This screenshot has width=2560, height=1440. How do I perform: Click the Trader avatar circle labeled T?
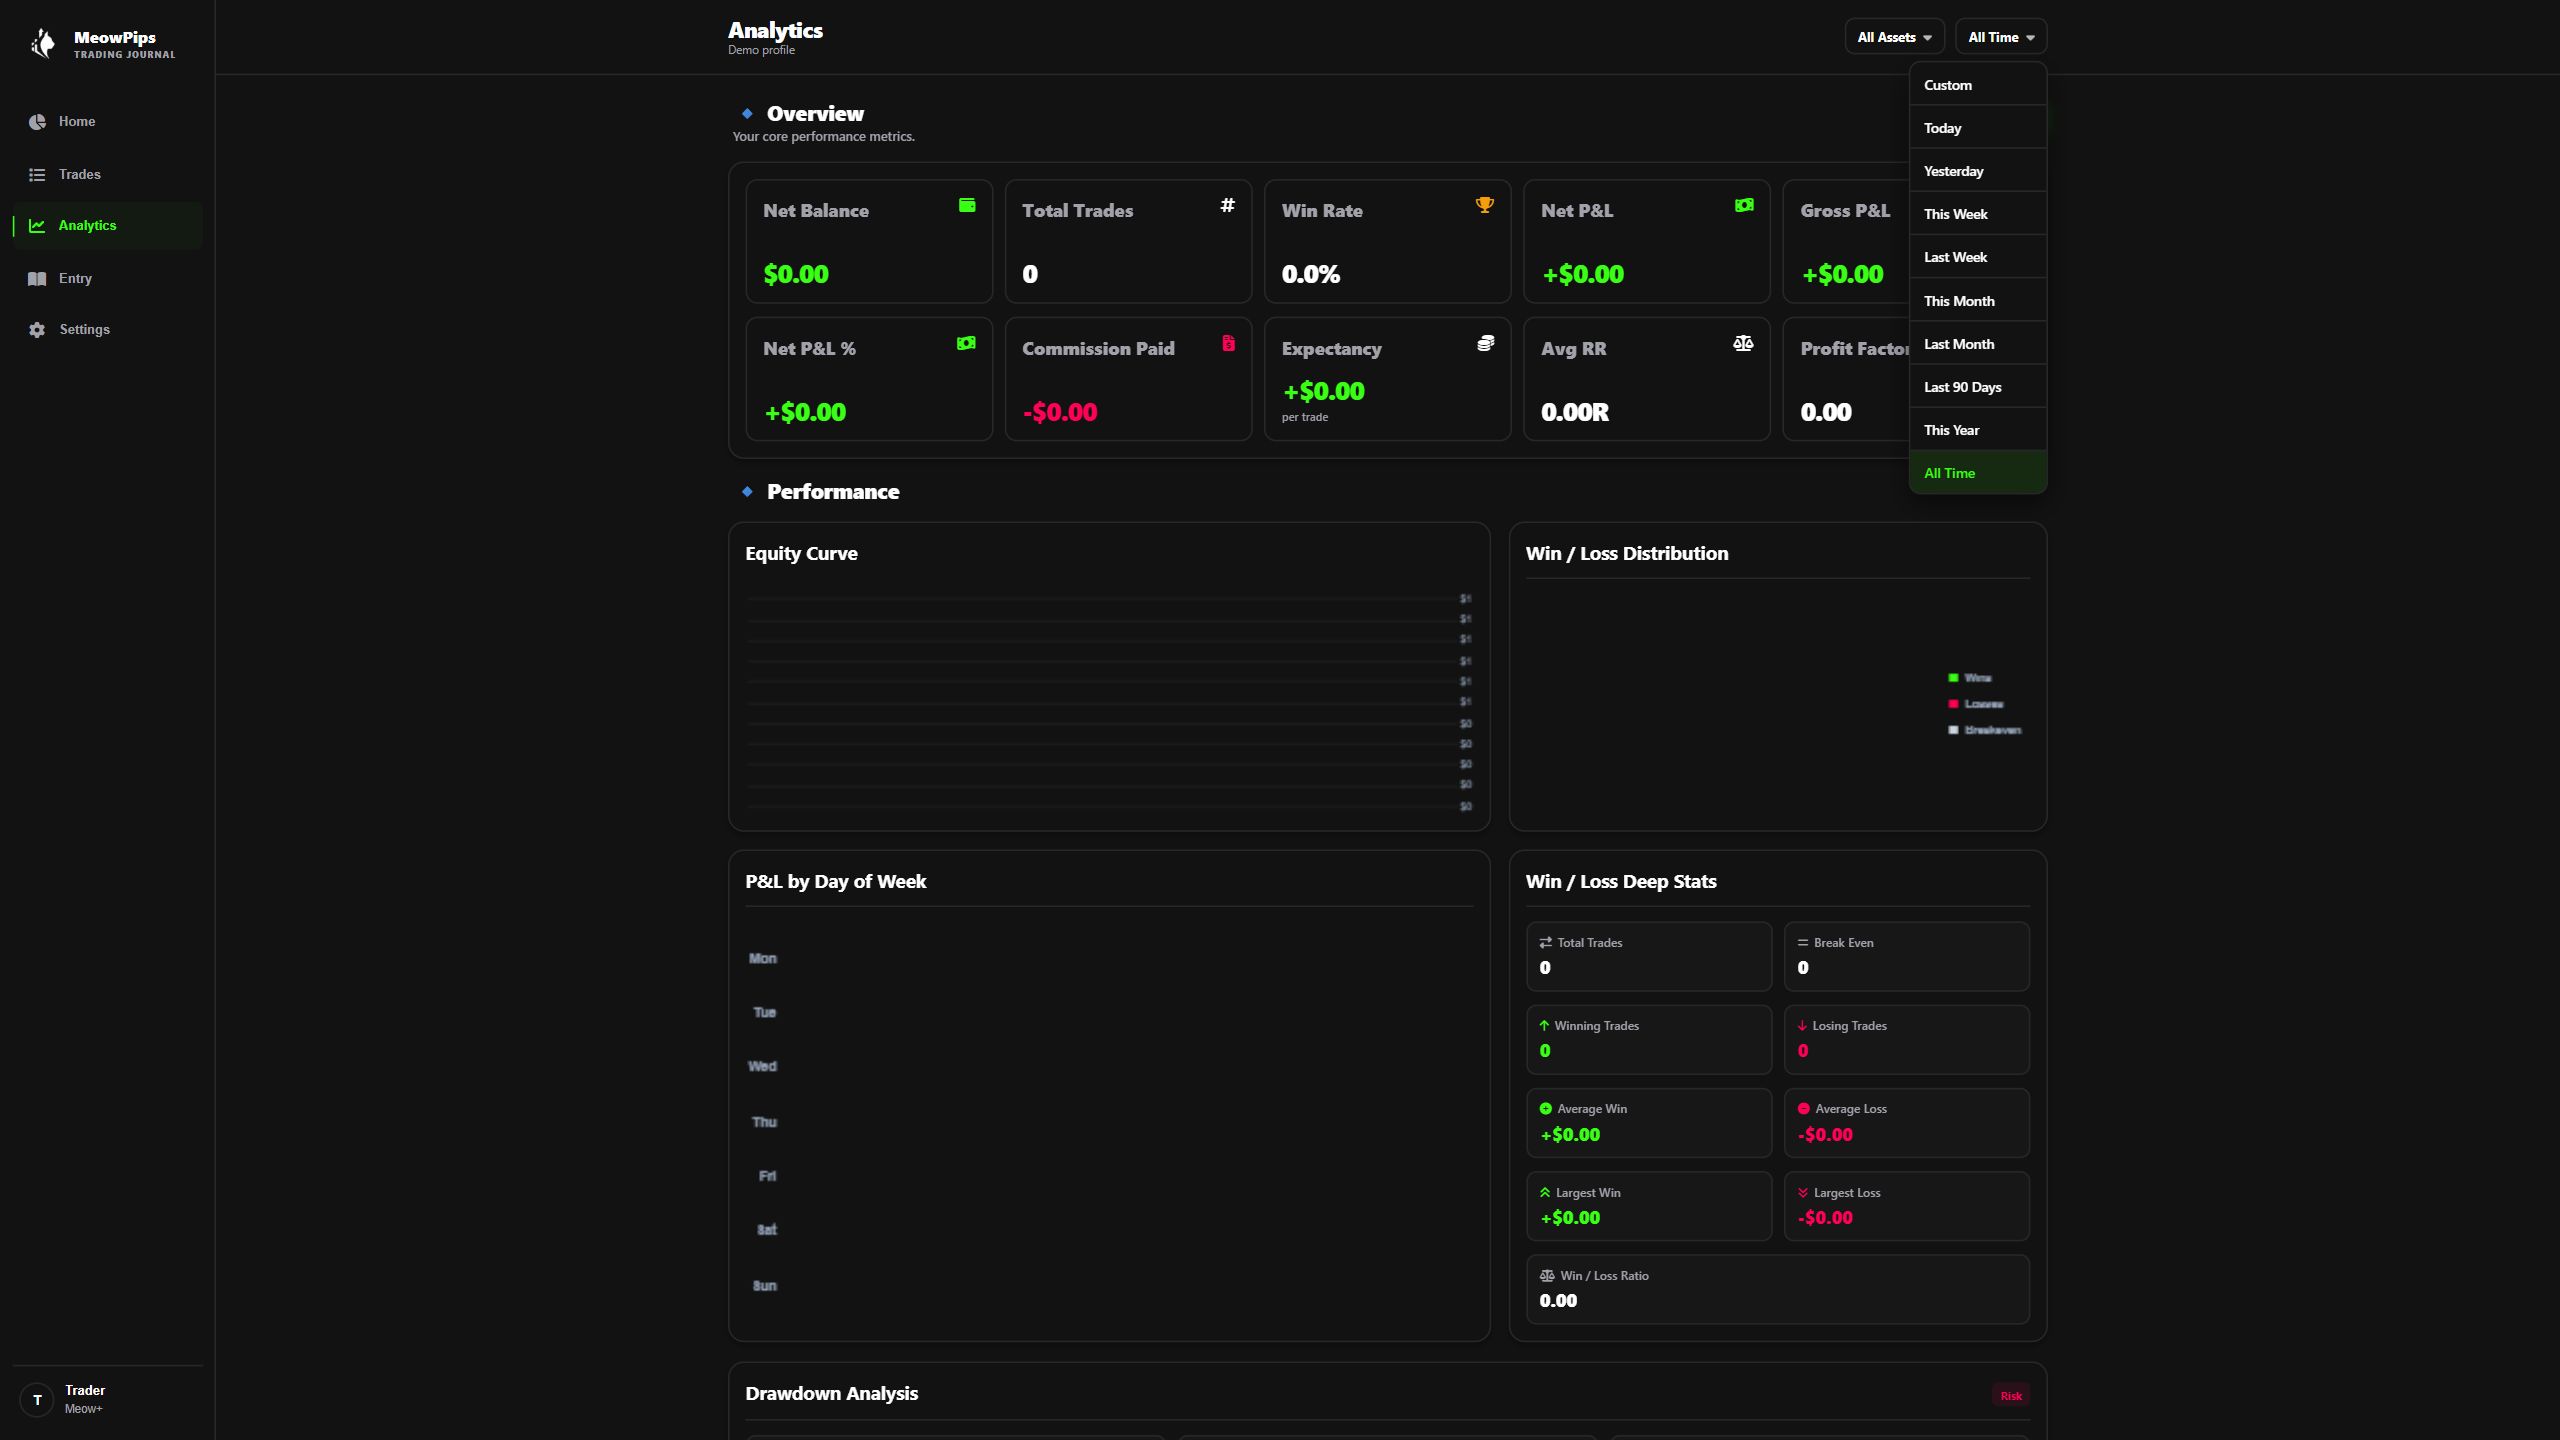coord(37,1400)
